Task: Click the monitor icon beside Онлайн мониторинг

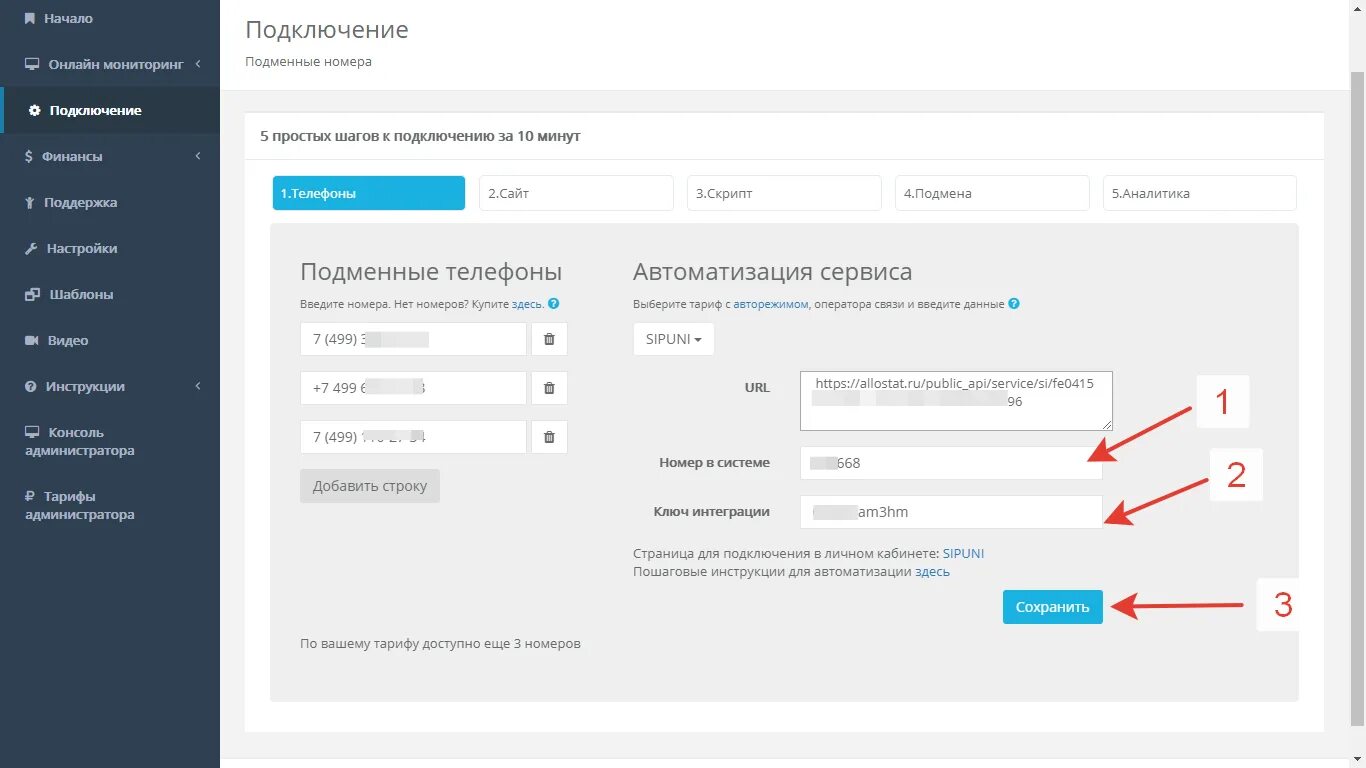Action: click(x=32, y=64)
